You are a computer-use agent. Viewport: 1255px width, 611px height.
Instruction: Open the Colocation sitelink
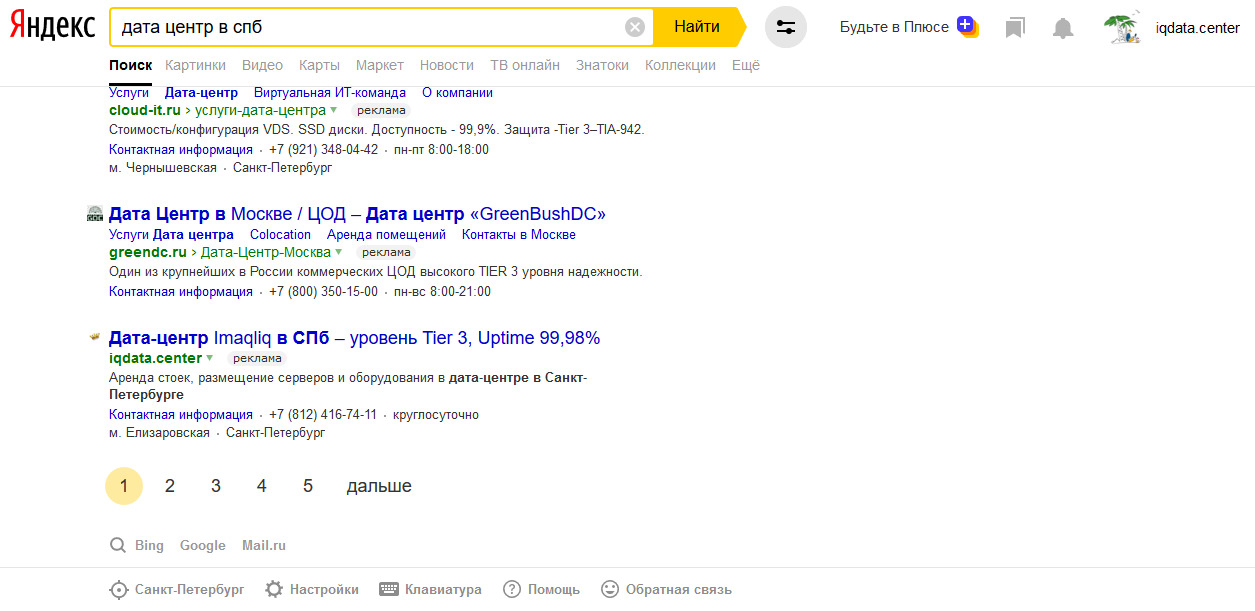click(x=280, y=235)
